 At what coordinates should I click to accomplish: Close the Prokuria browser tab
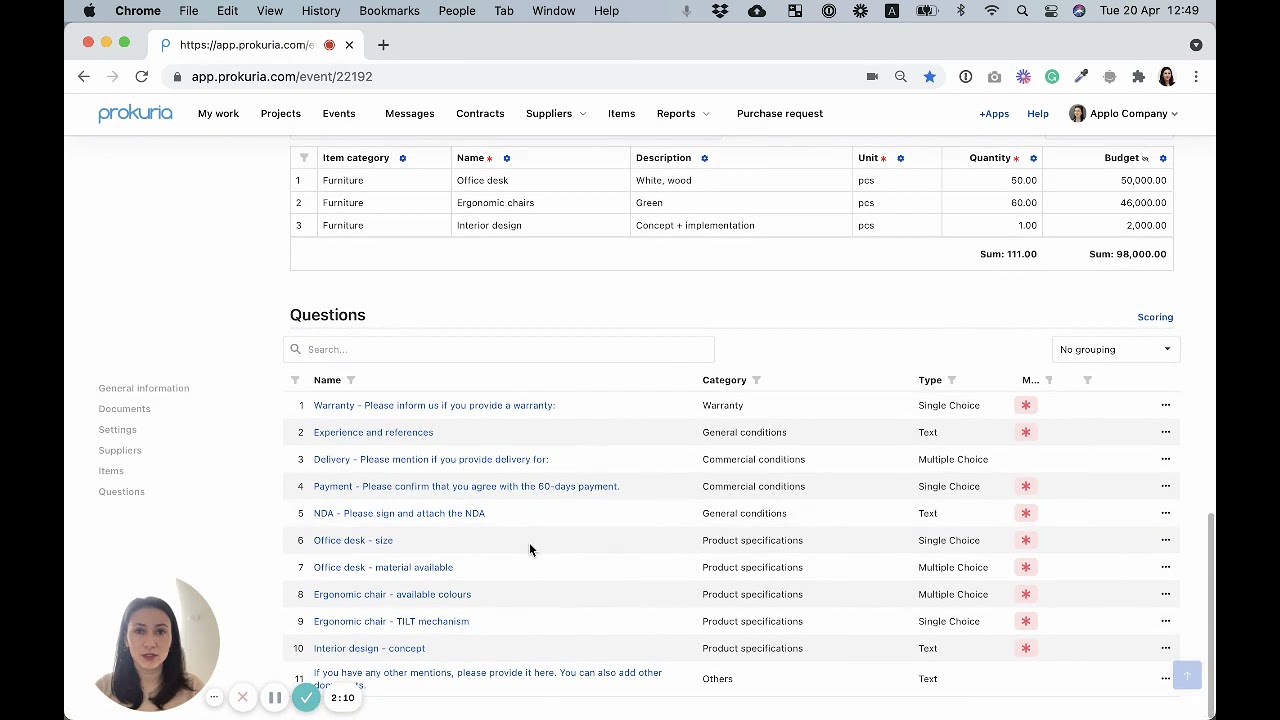tap(349, 45)
